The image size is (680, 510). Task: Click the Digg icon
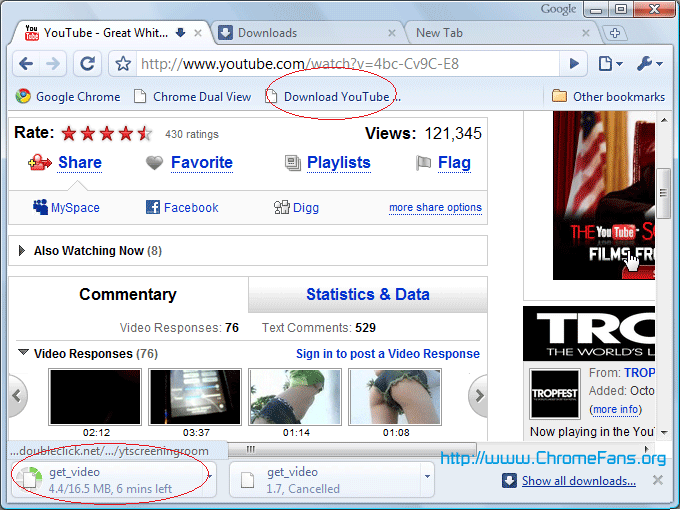click(281, 207)
